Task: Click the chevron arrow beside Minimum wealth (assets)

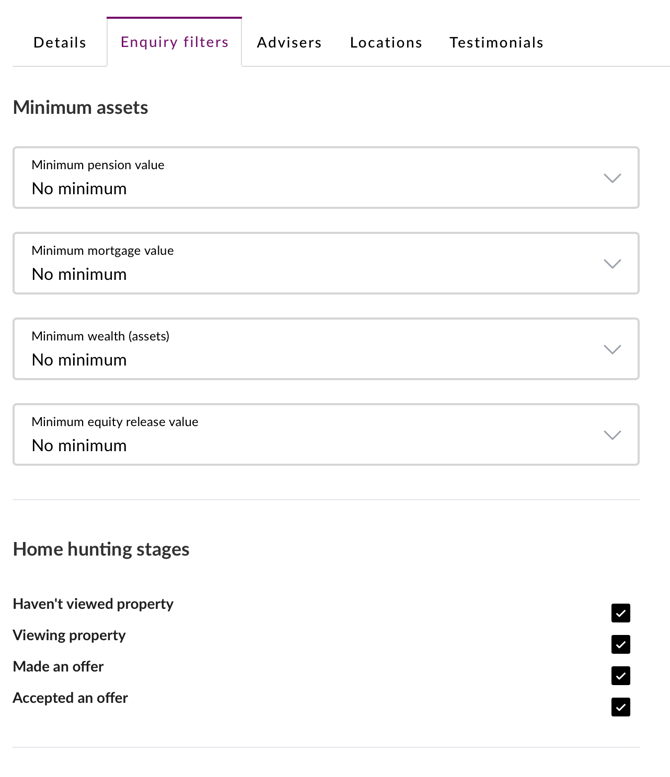Action: tap(612, 349)
